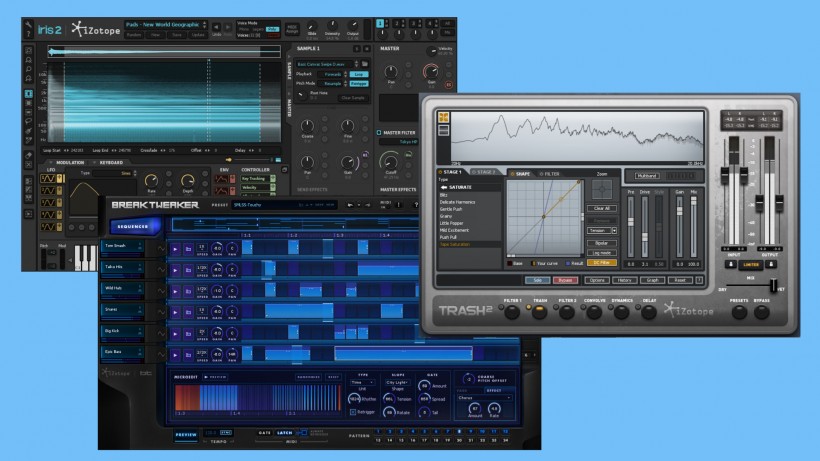Switch to the Stage 2 tab
This screenshot has height=461, width=820.
coord(483,172)
